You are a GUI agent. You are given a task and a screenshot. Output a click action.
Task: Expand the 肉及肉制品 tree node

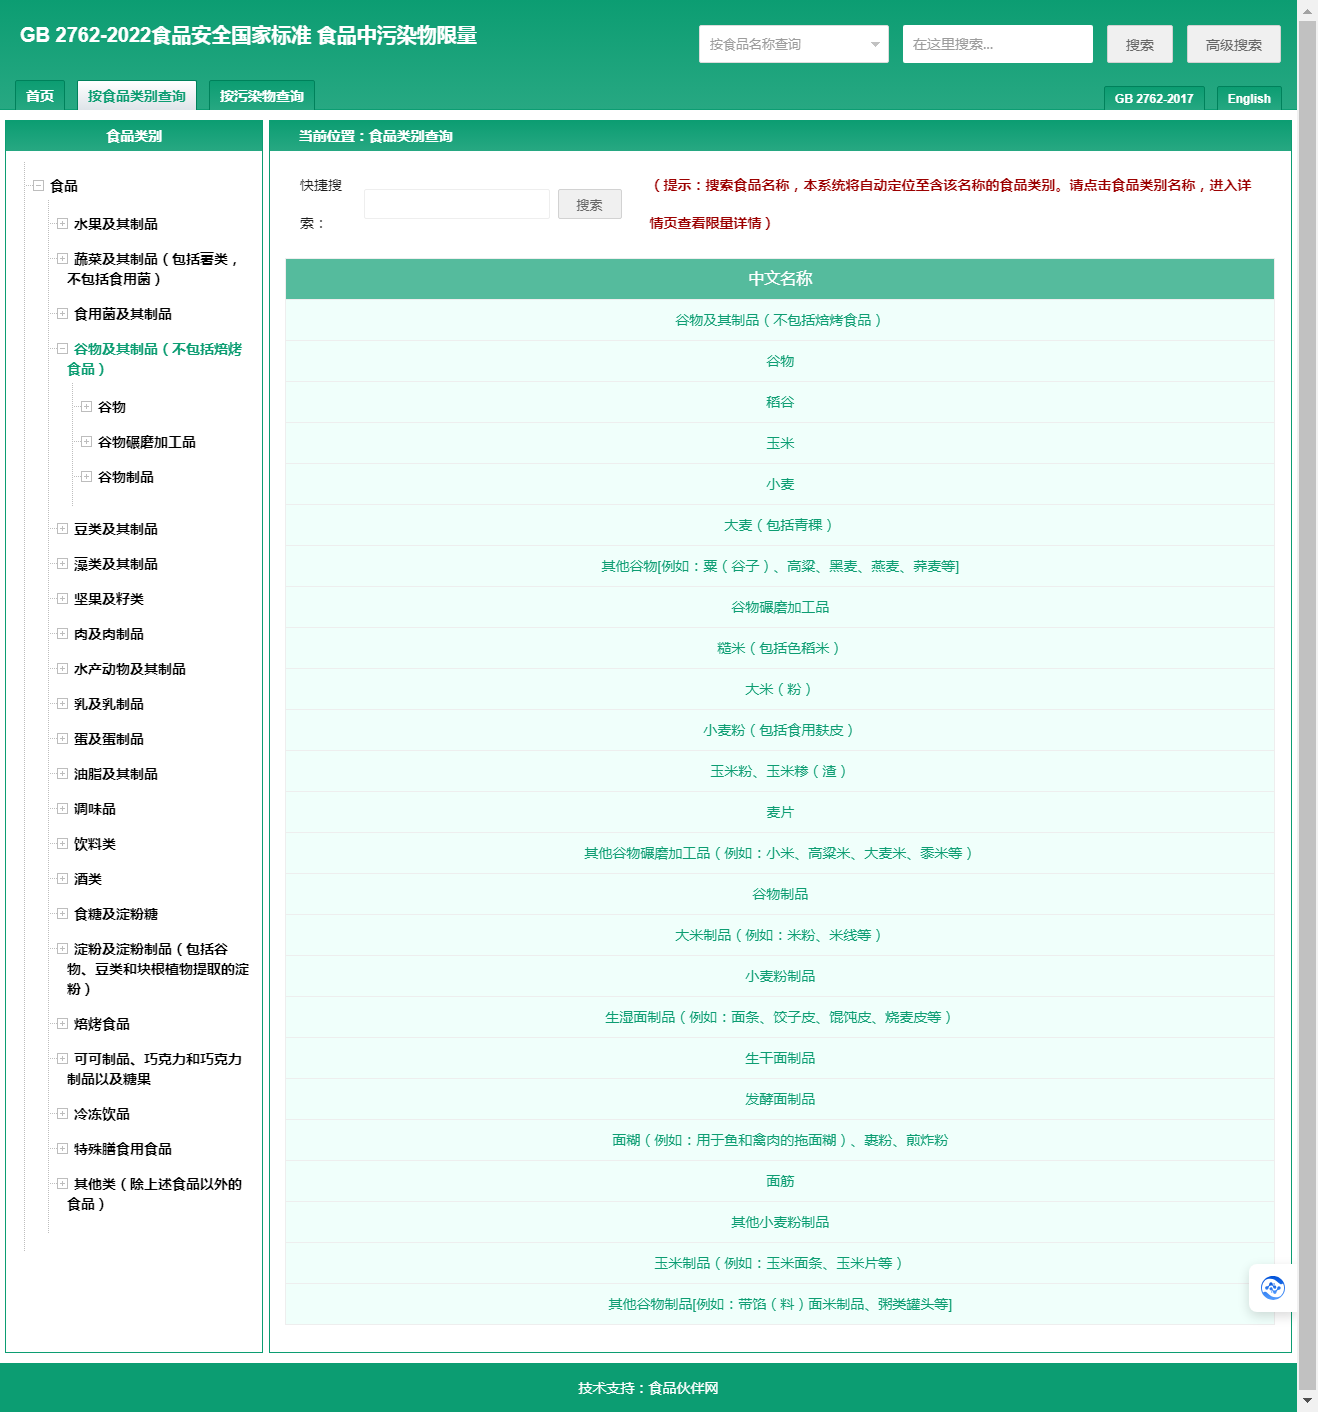(63, 633)
